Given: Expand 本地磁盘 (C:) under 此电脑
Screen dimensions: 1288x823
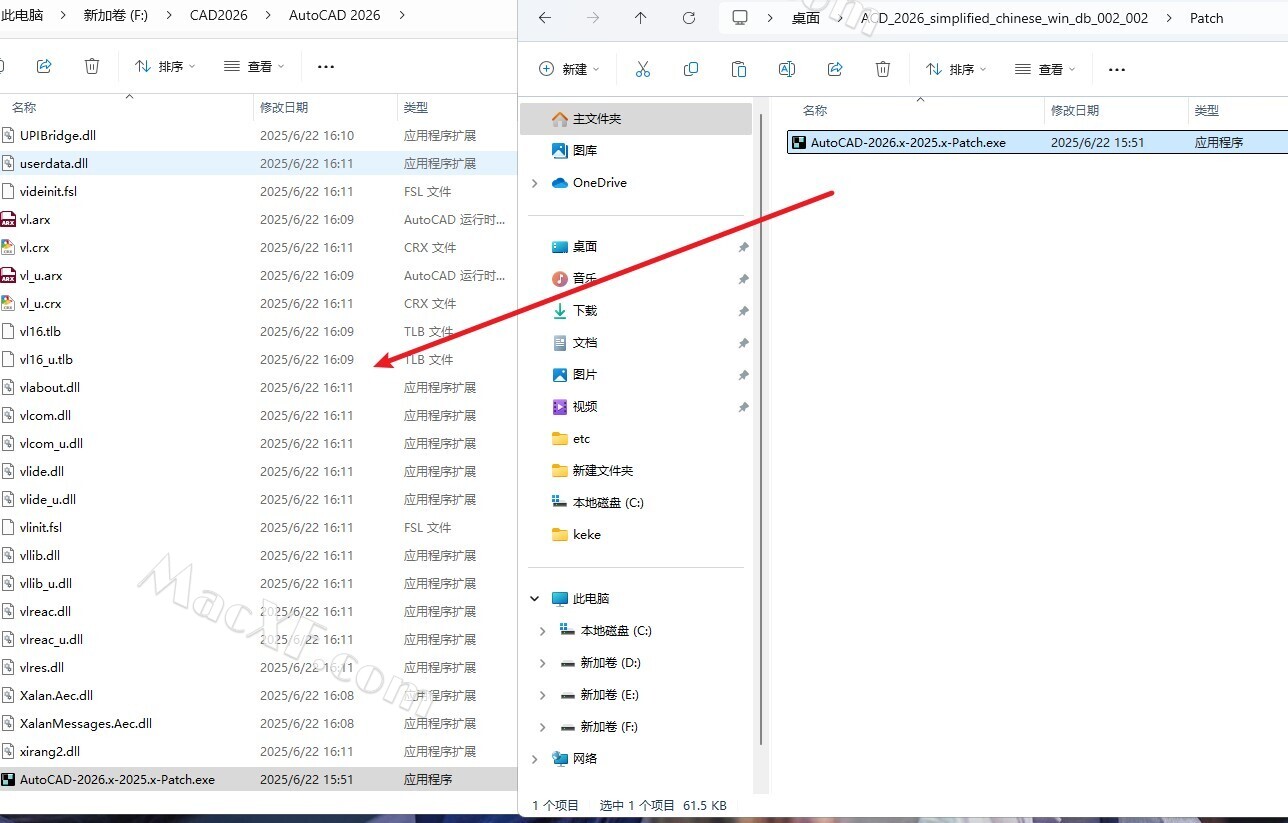Looking at the screenshot, I should point(543,631).
